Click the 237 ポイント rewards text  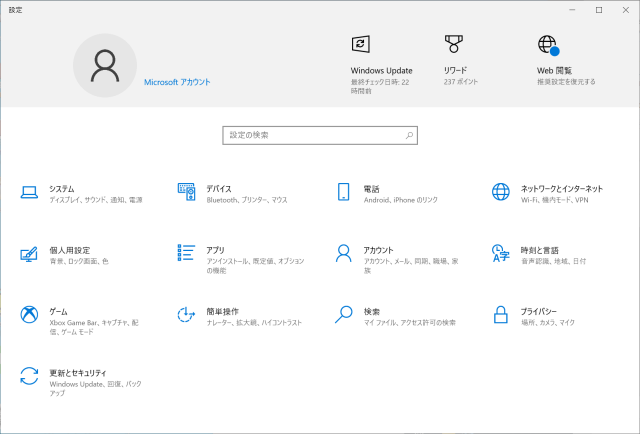tap(461, 82)
